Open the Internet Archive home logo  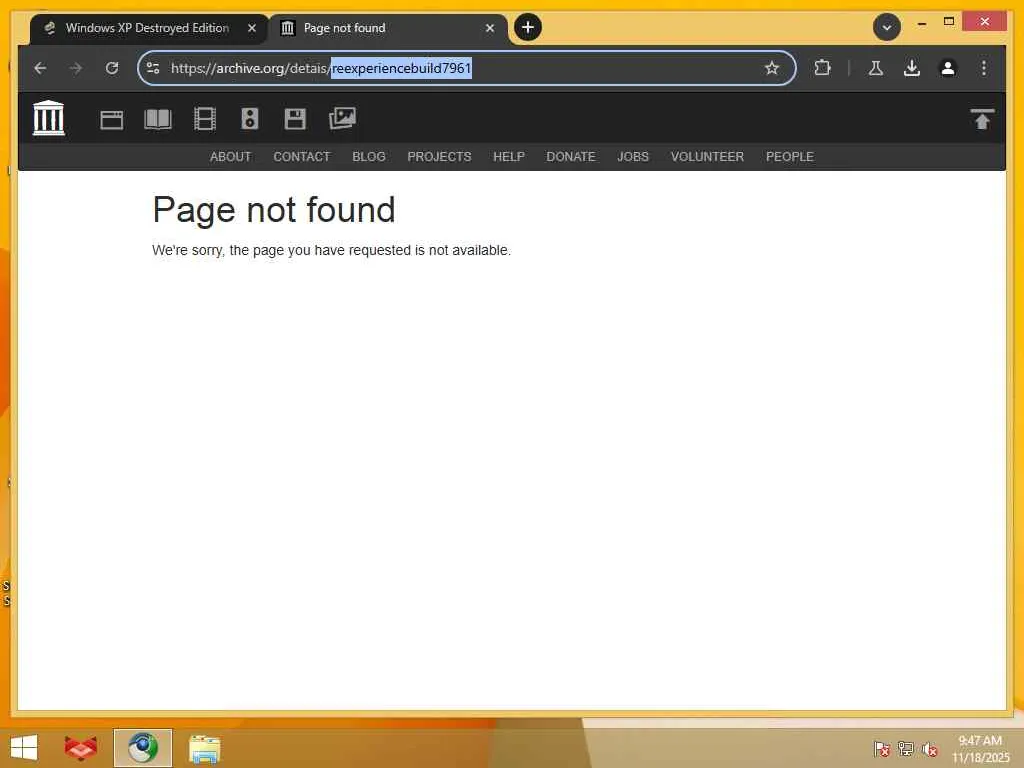[49, 118]
